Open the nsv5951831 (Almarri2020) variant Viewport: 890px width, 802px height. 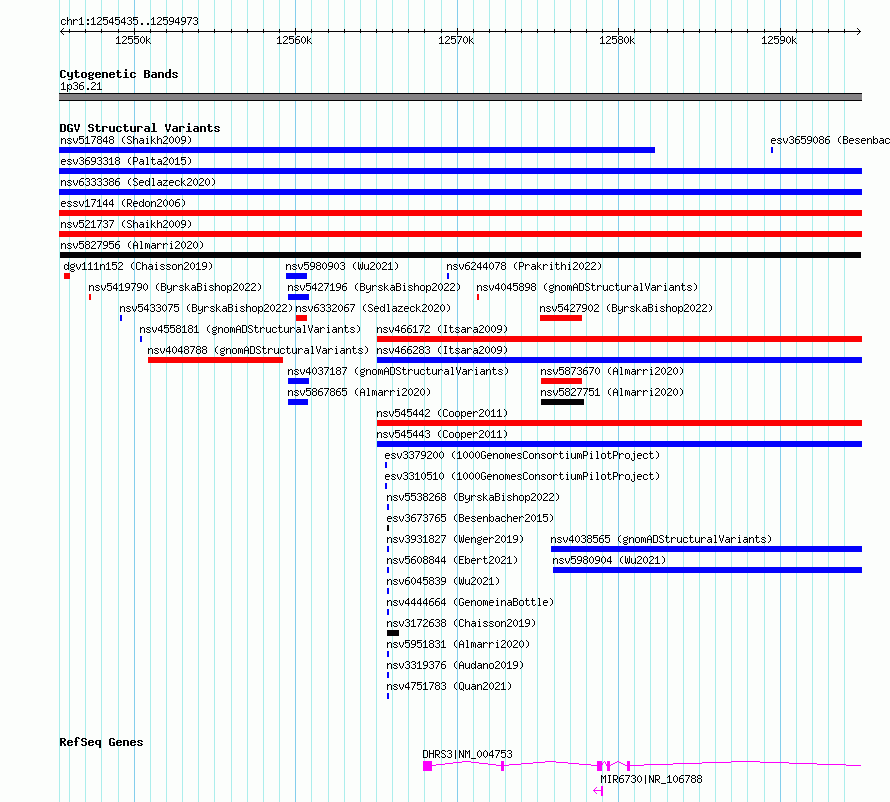click(458, 644)
